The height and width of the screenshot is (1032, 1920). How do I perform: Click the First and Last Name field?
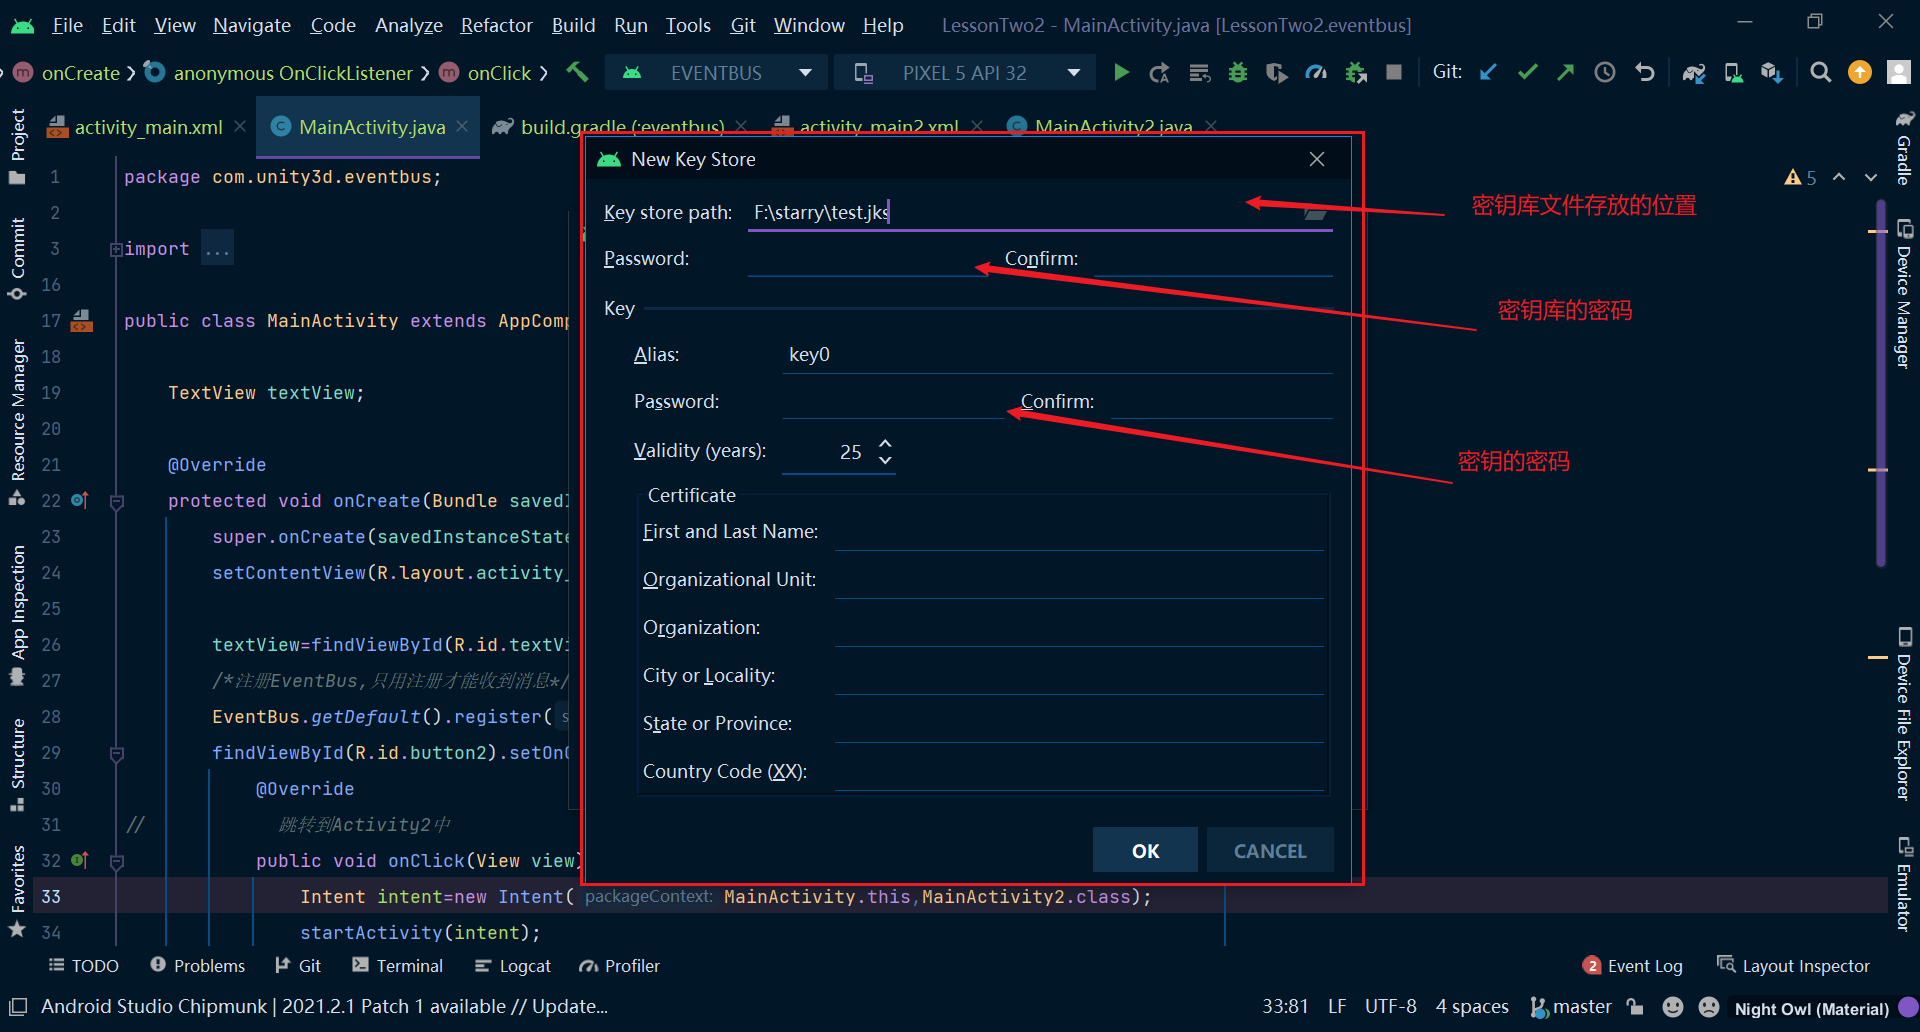click(x=1079, y=532)
